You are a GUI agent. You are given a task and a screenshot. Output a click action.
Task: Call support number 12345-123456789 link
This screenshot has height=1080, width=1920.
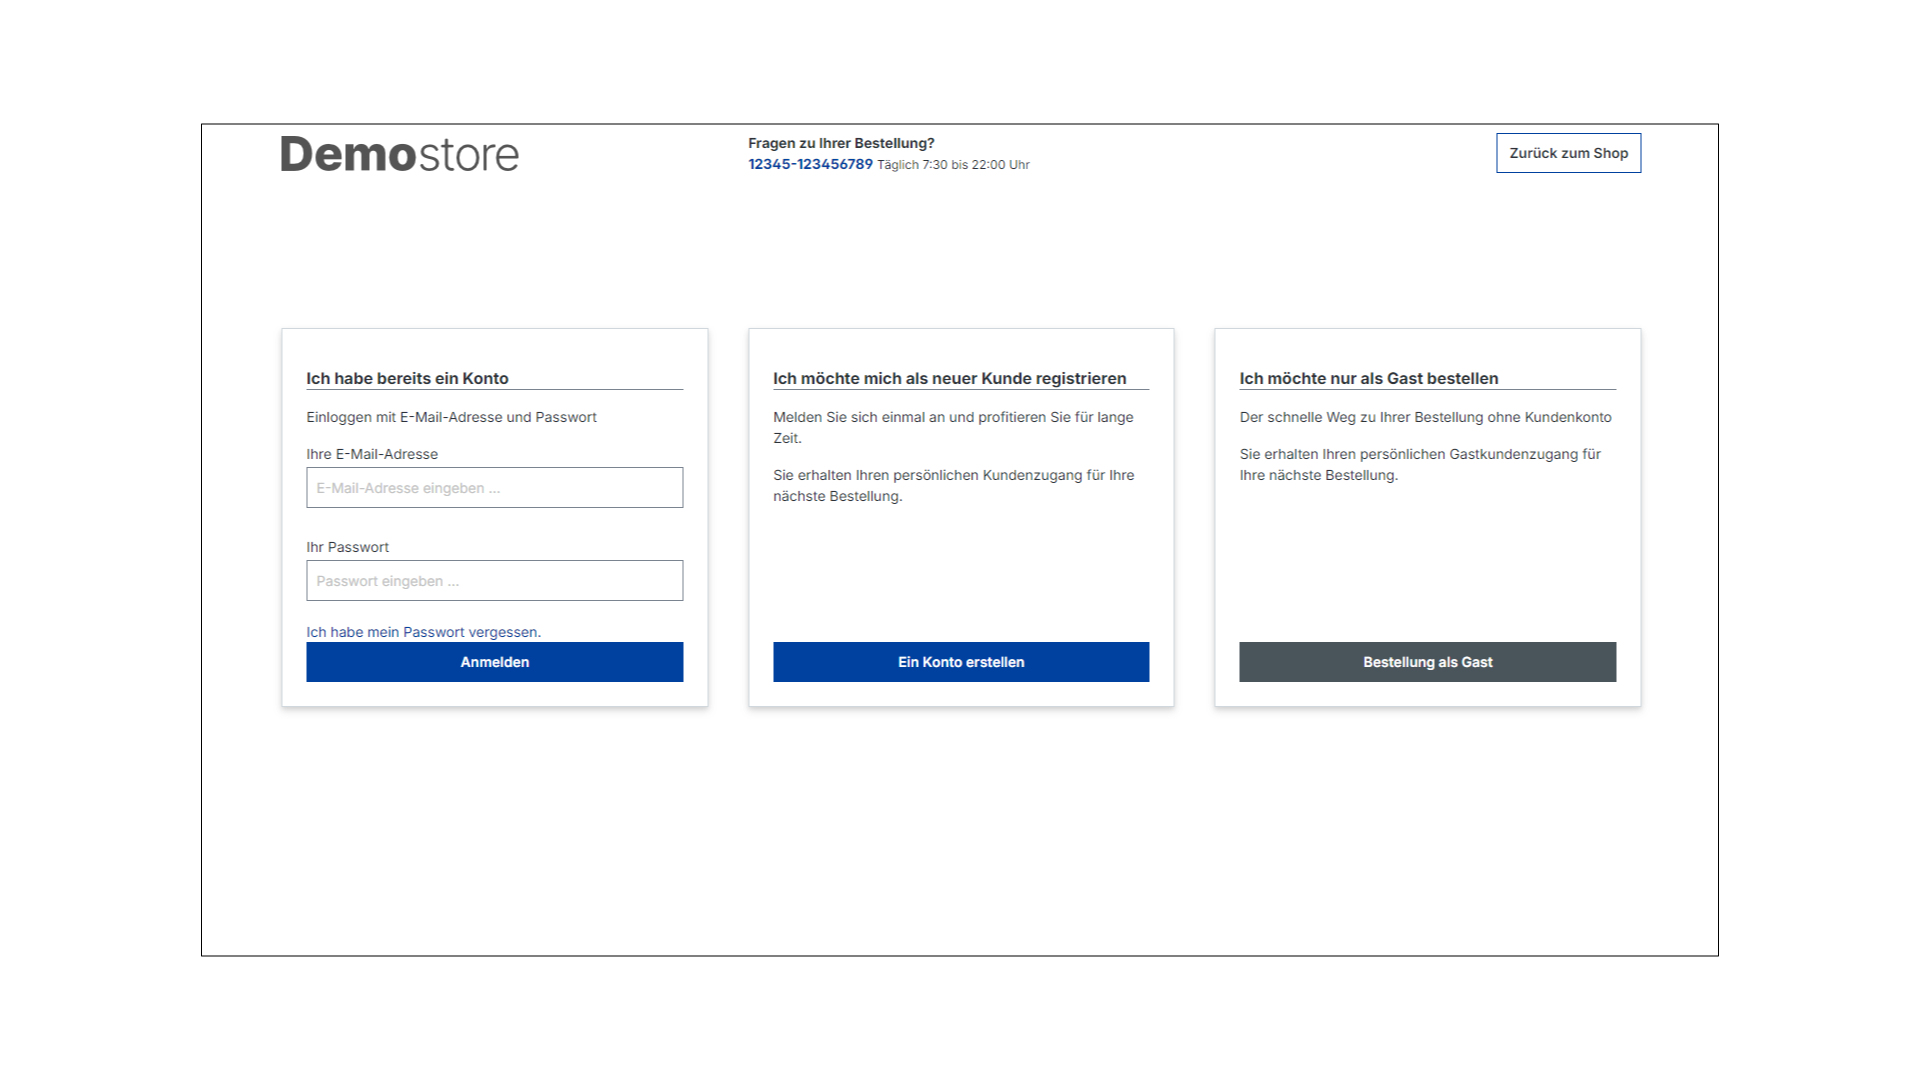point(810,164)
